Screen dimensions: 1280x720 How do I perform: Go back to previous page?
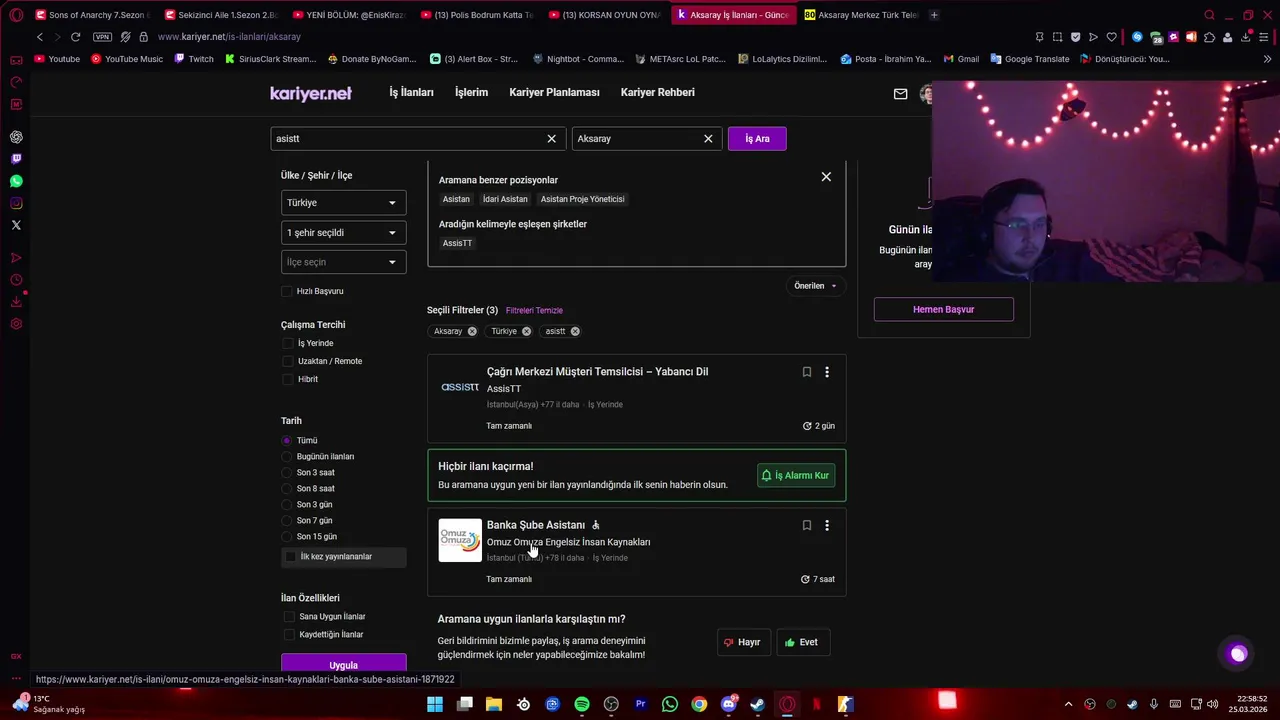[x=40, y=37]
